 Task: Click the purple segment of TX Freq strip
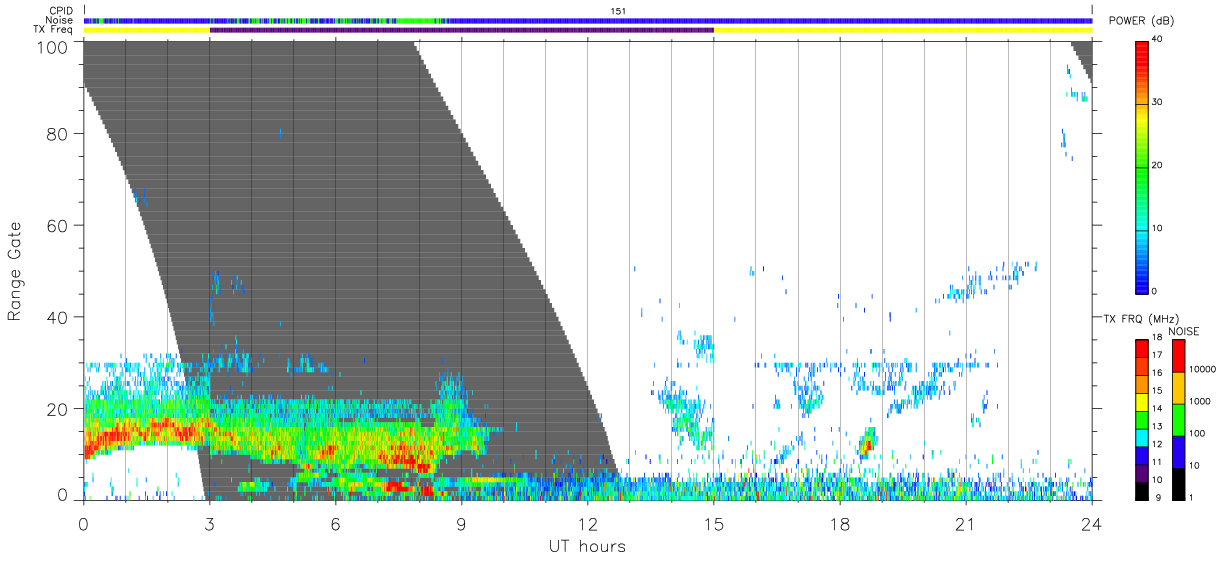point(462,30)
